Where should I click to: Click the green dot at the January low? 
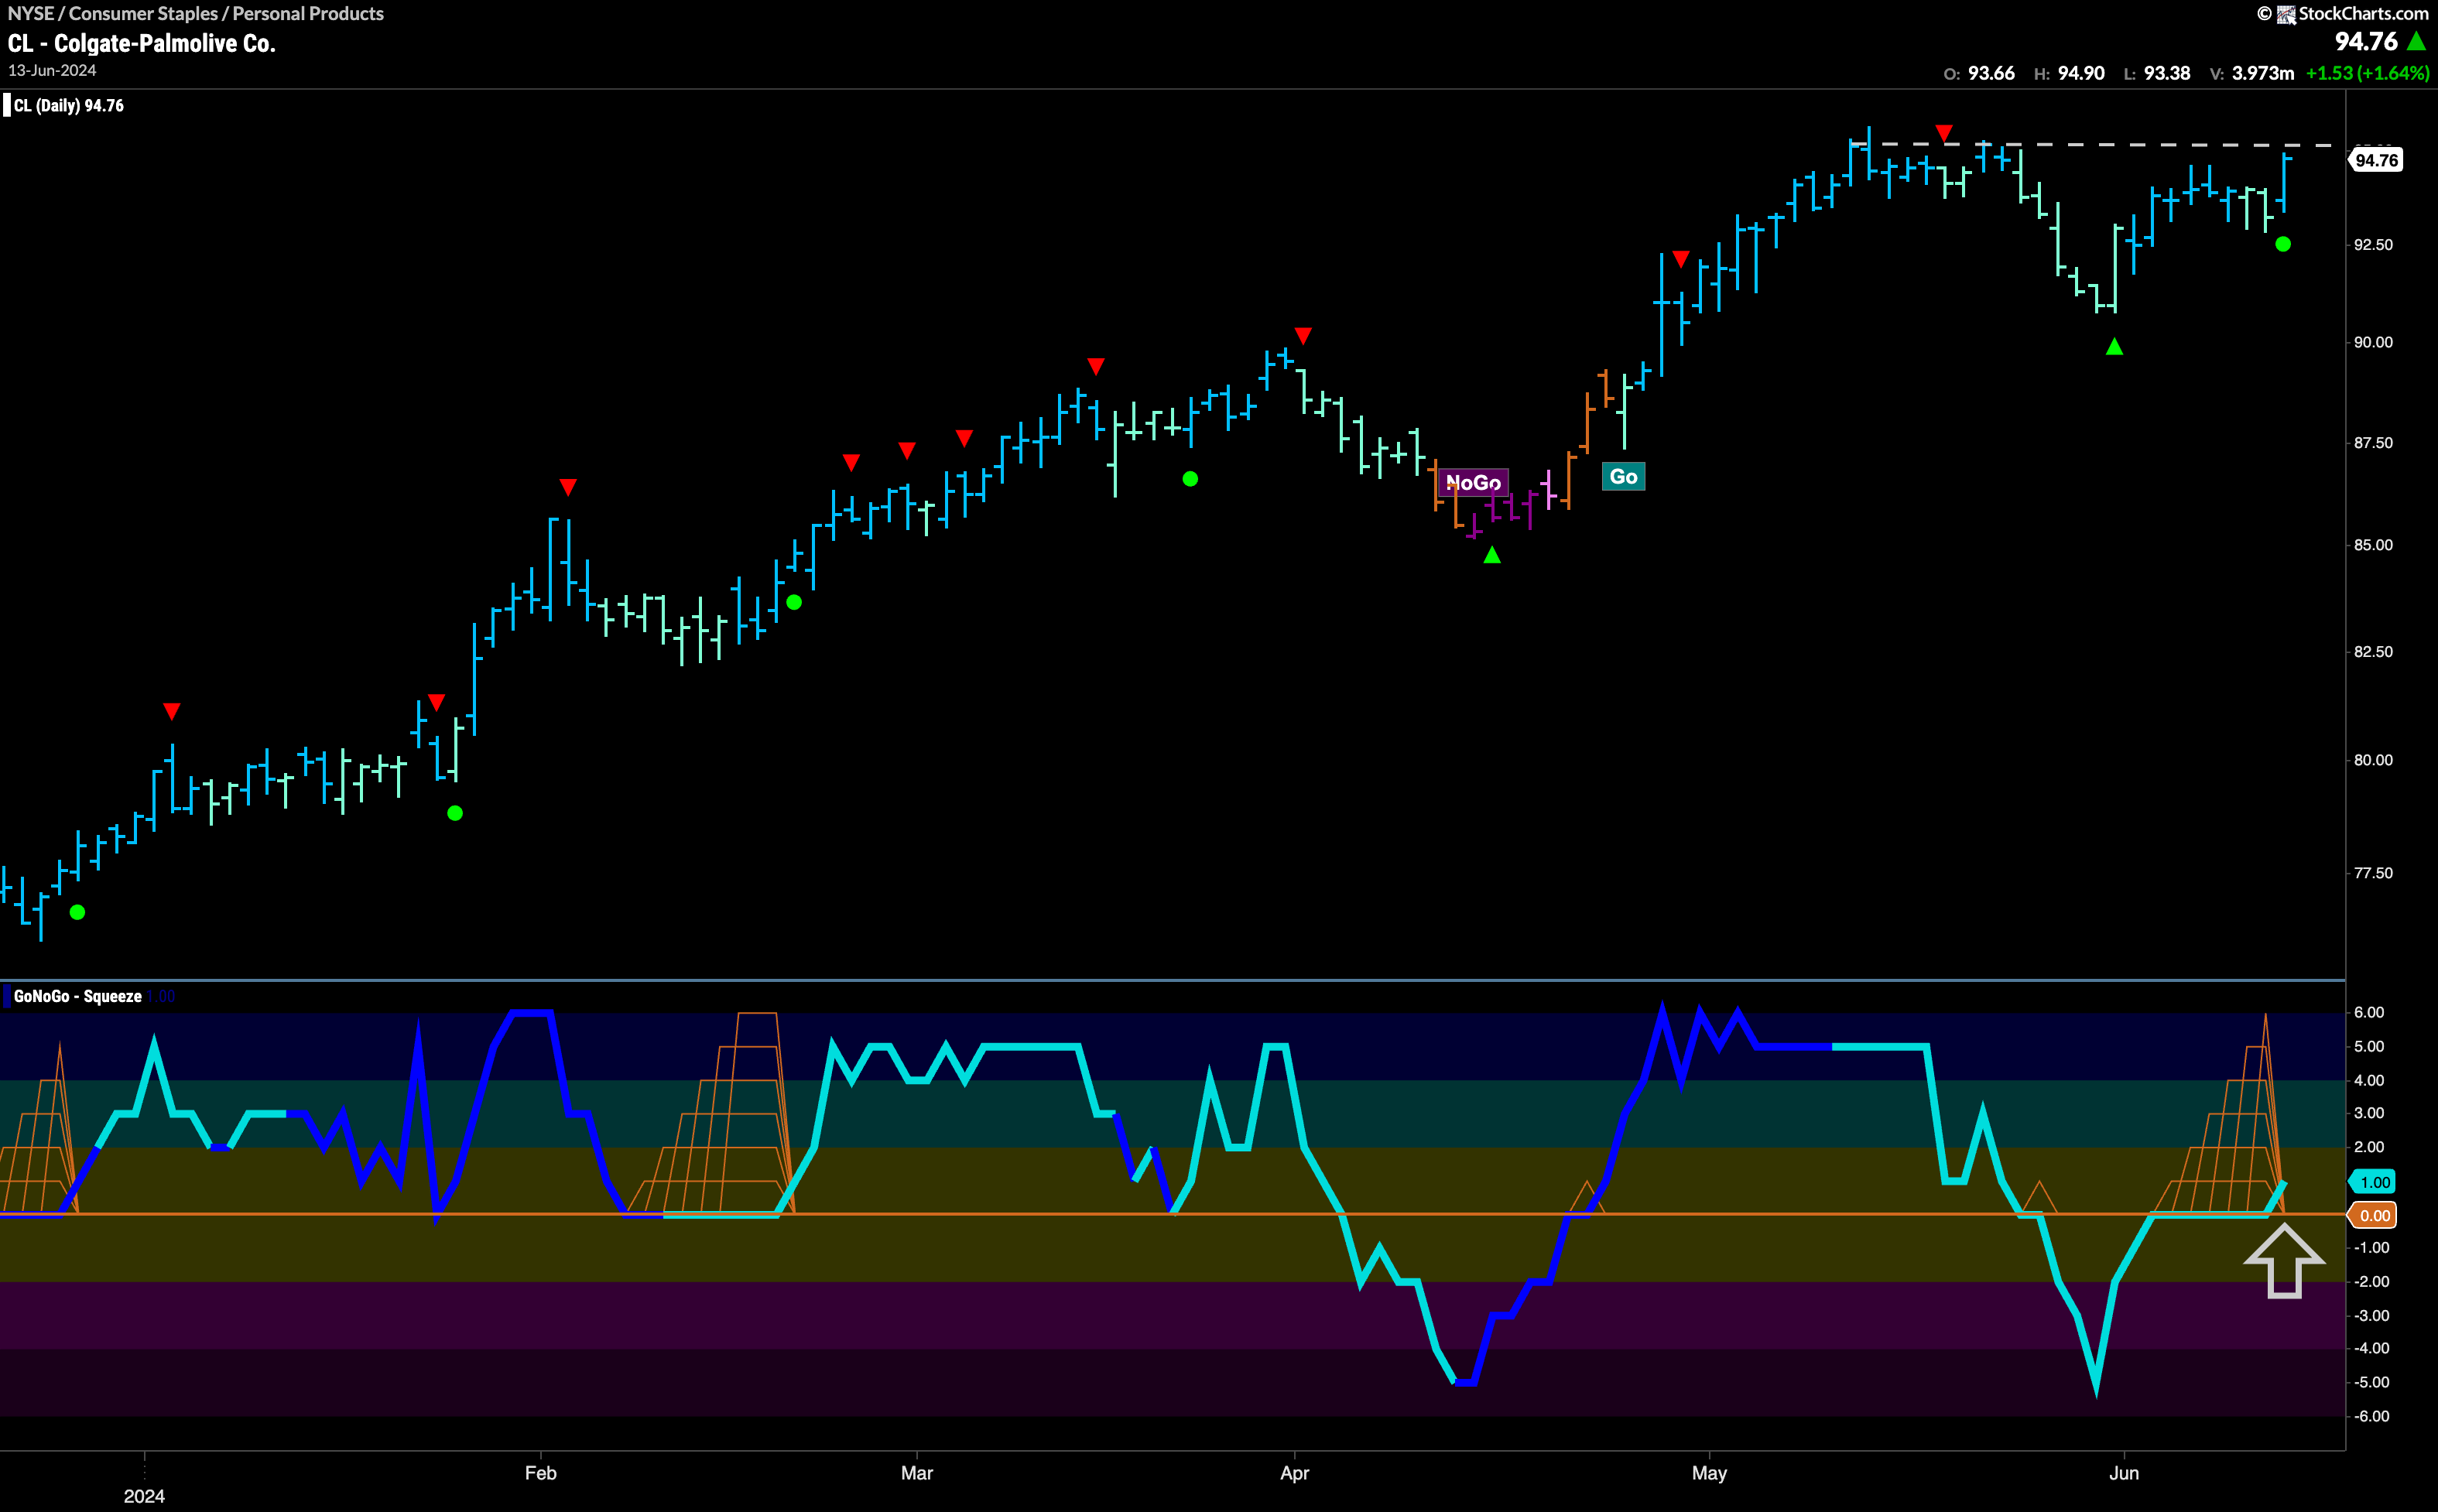[77, 912]
